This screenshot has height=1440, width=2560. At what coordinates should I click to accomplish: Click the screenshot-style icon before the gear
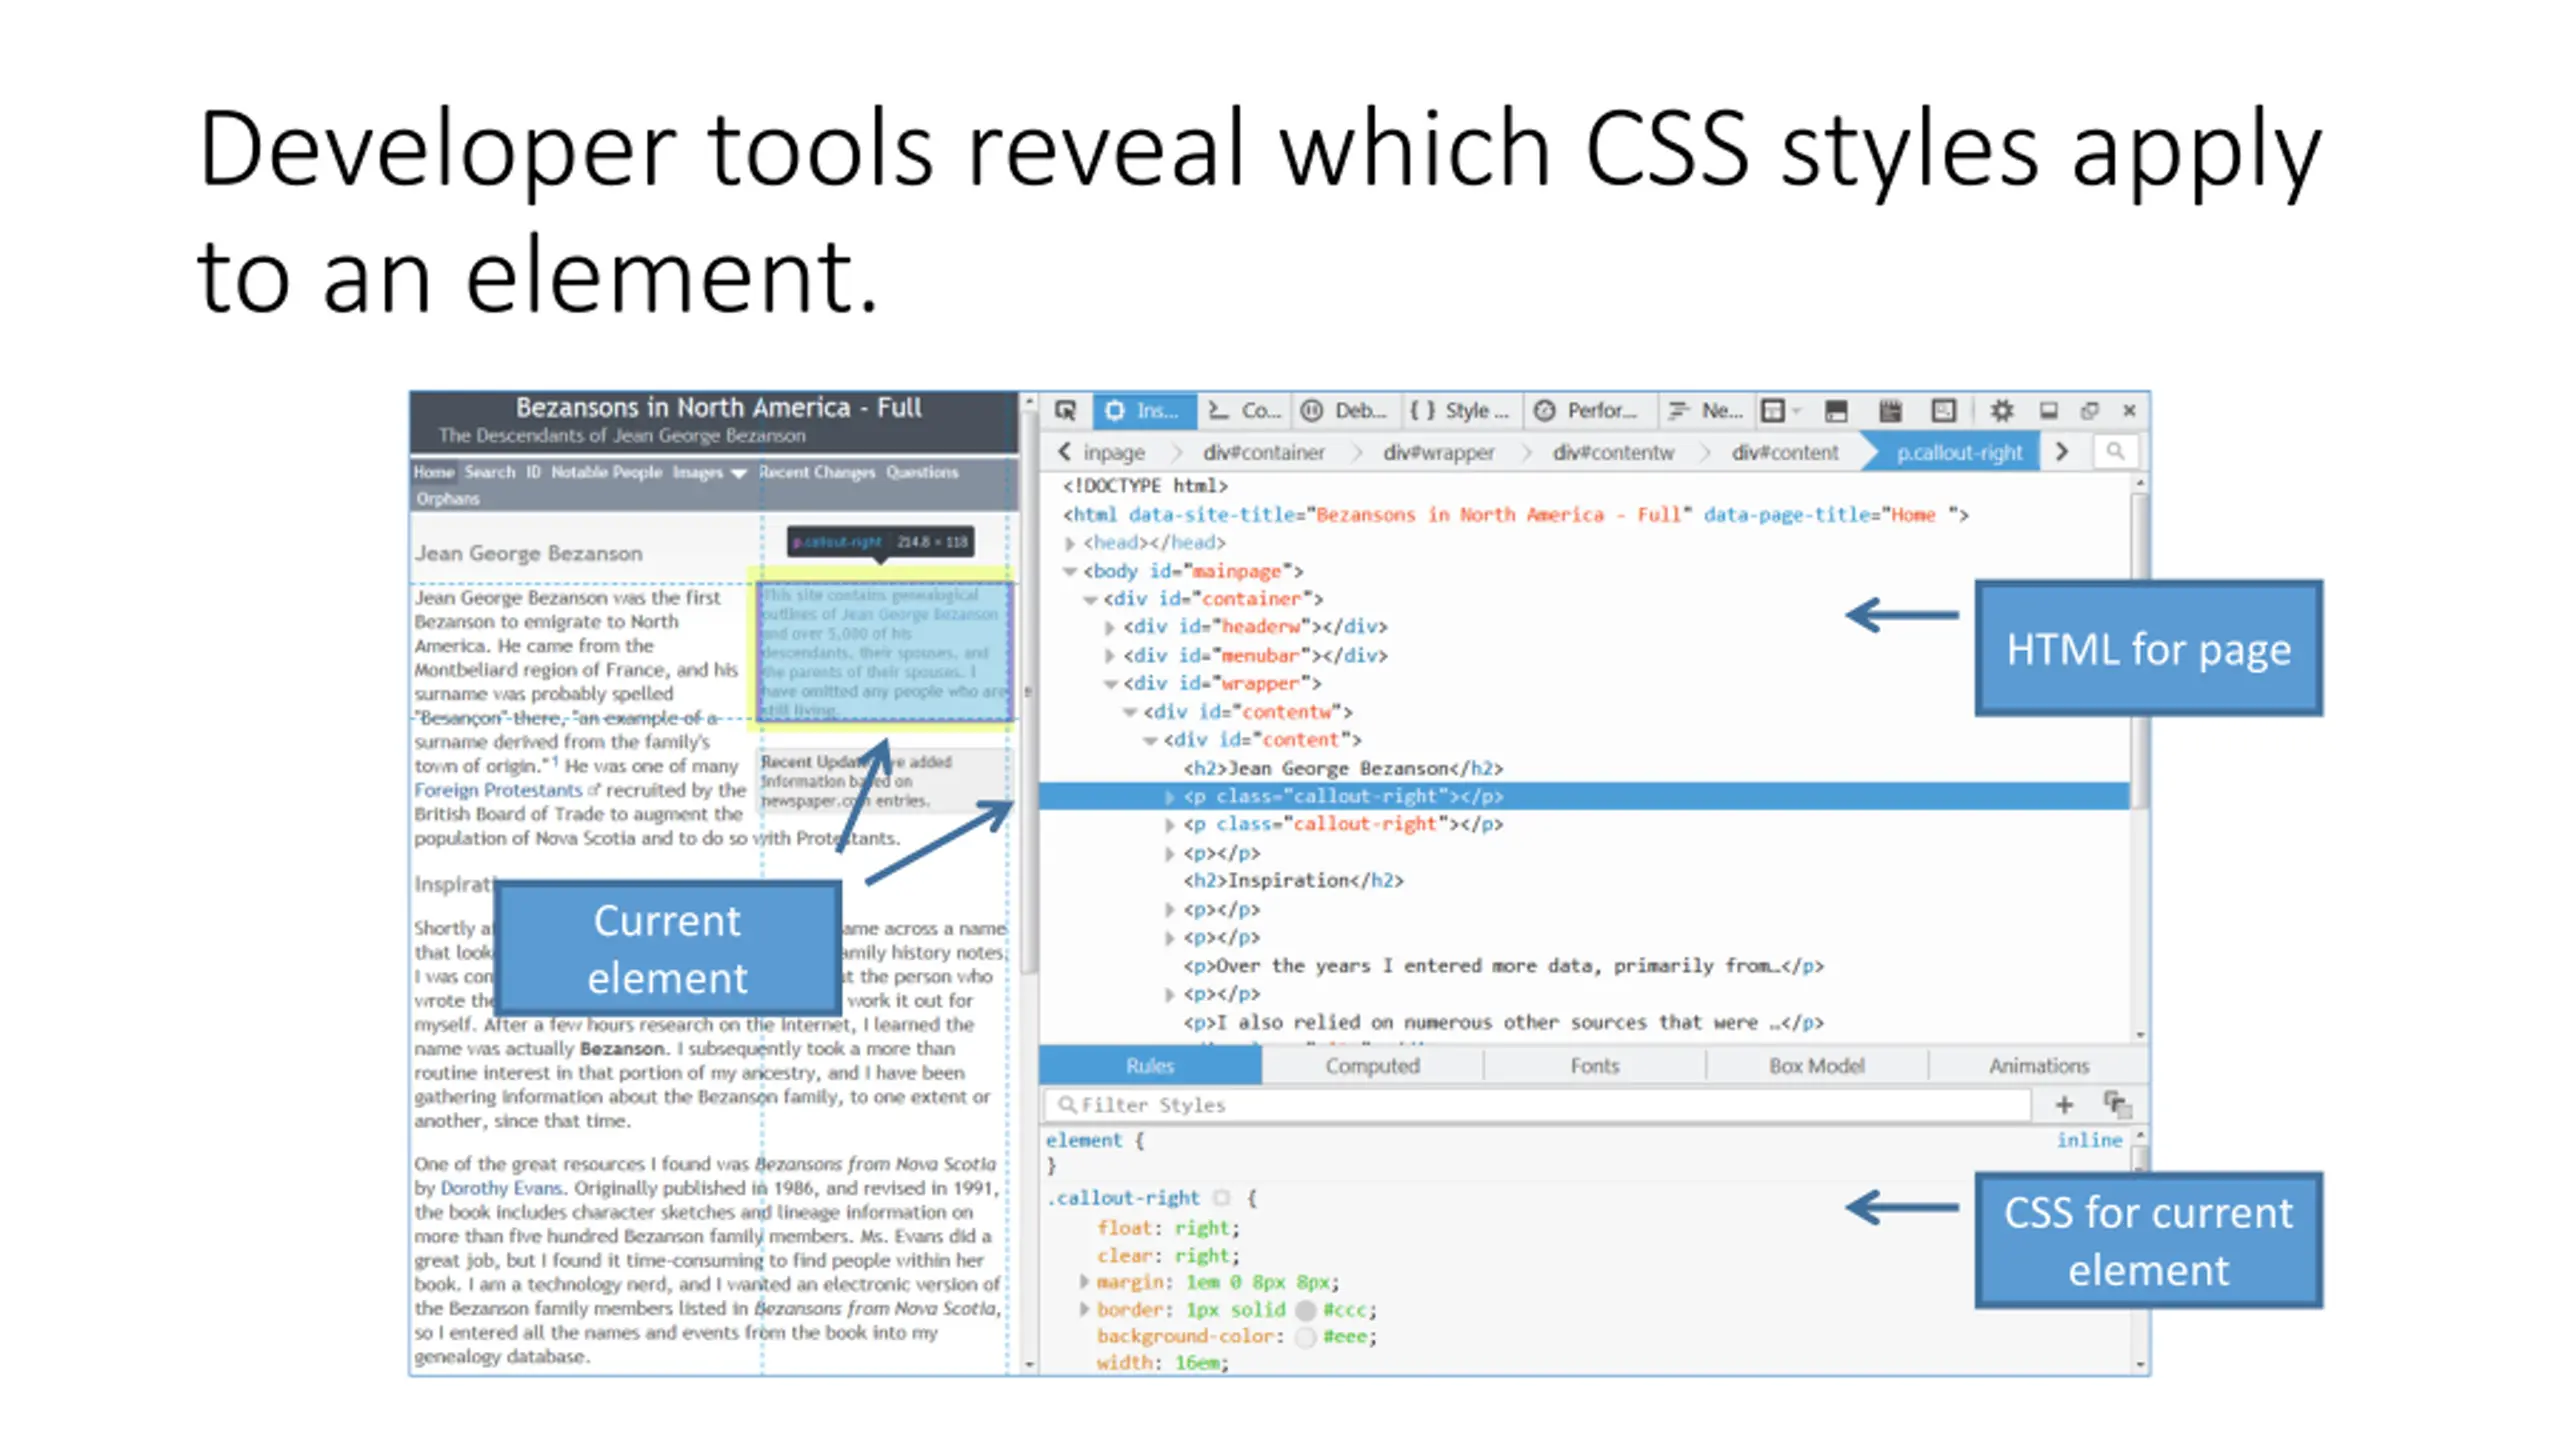point(1943,410)
